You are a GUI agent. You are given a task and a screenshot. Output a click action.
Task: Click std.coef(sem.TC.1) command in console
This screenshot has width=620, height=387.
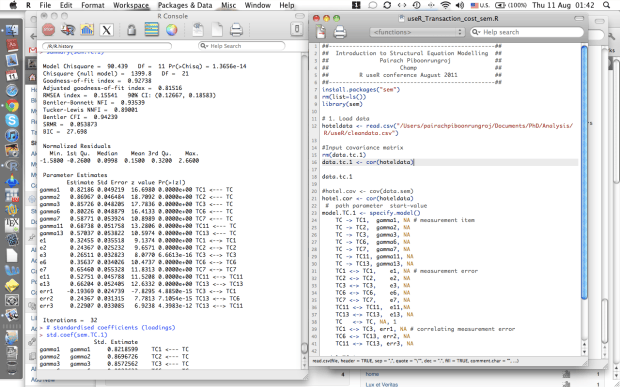[x=77, y=334]
